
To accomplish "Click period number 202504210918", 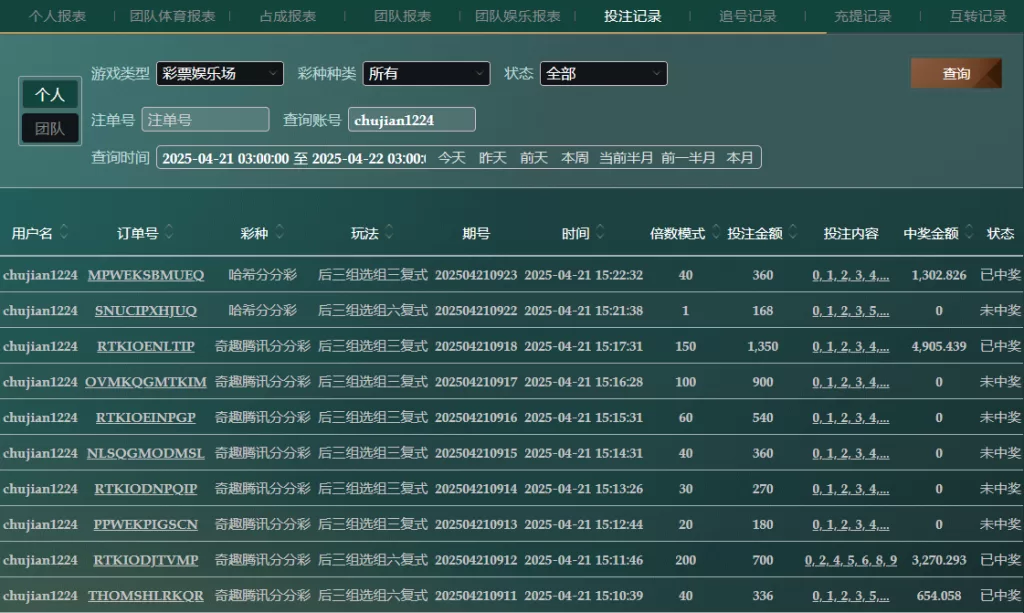I will click(x=476, y=346).
